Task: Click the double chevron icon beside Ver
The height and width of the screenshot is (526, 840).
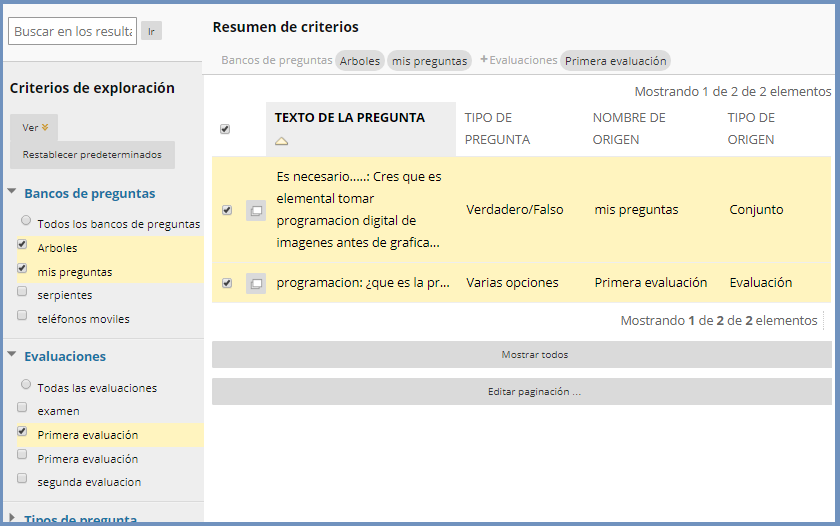Action: [45, 128]
